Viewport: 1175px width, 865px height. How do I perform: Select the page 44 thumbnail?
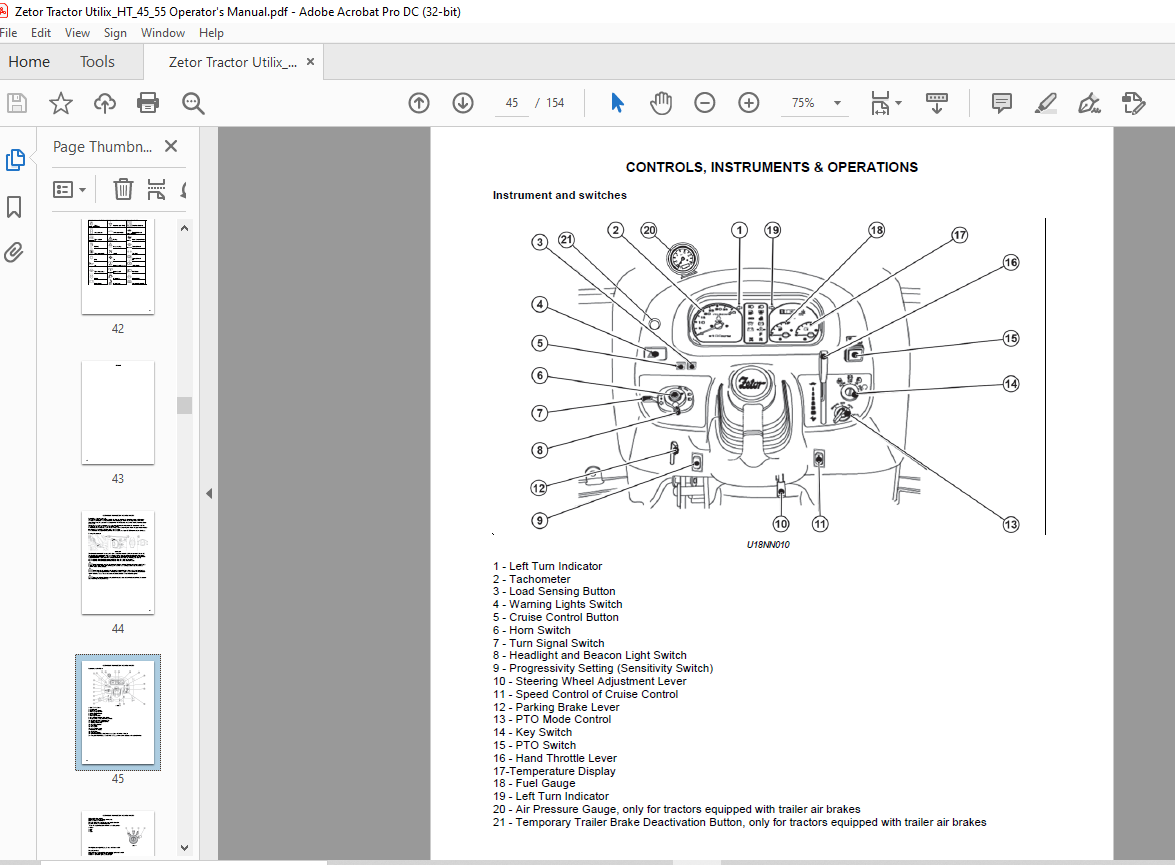118,562
